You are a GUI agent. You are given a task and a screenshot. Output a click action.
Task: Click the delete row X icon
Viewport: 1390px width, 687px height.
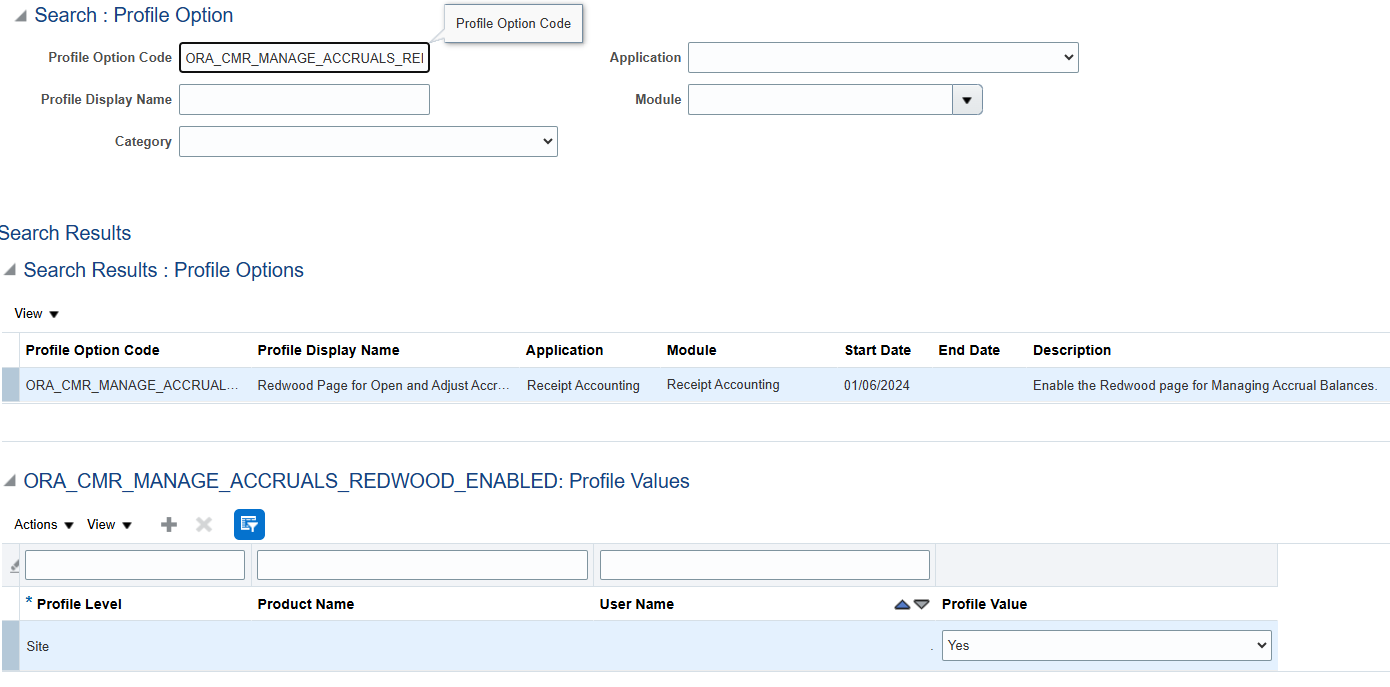coord(204,524)
